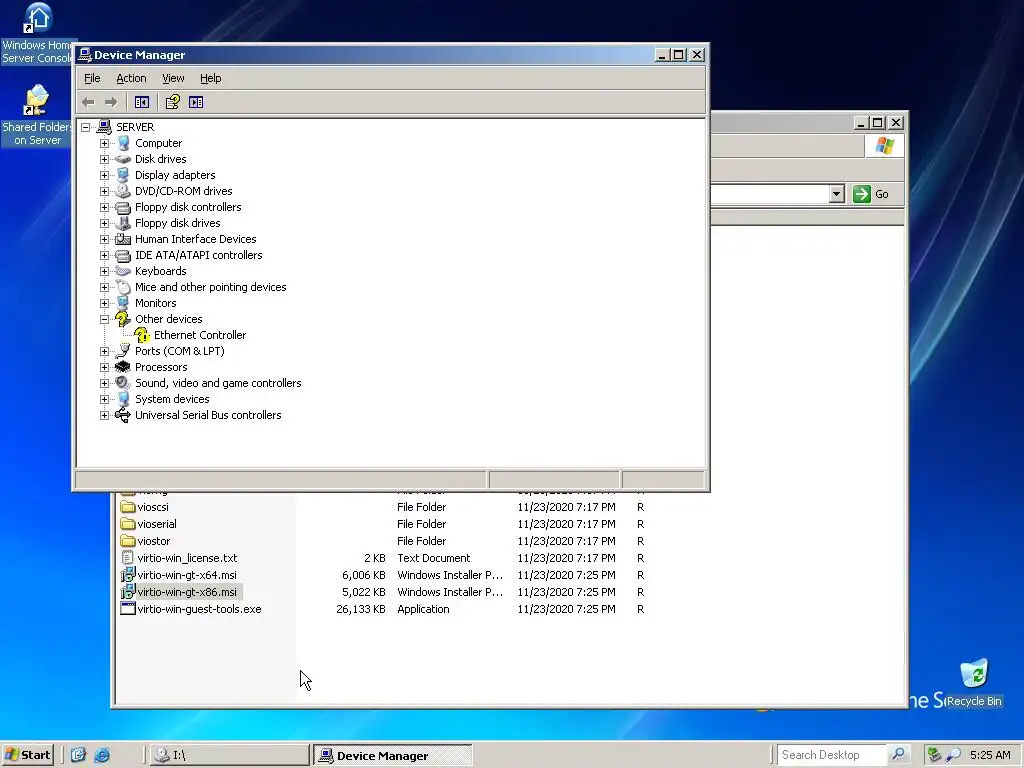Click the Text Document type cell

(434, 558)
